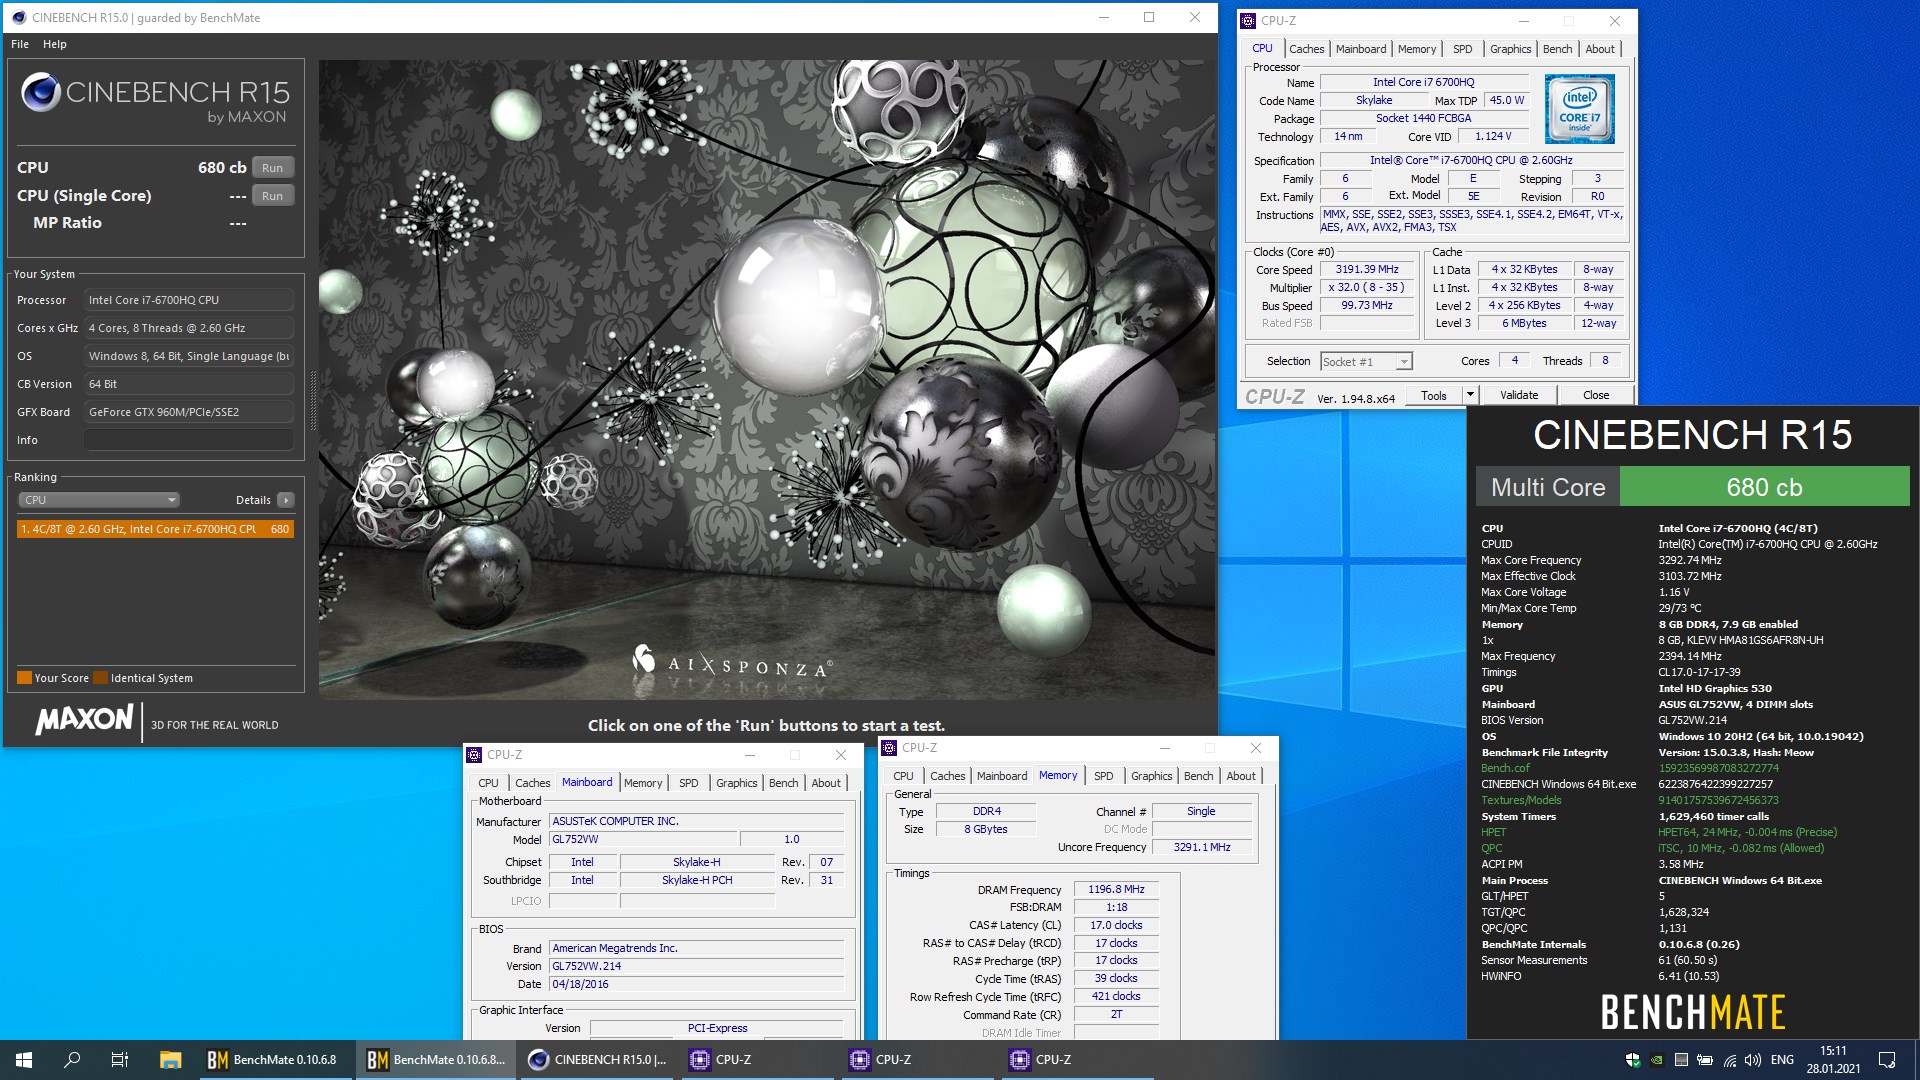This screenshot has height=1080, width=1920.
Task: Open Windows Security shield tray icon
Action: click(1633, 1060)
